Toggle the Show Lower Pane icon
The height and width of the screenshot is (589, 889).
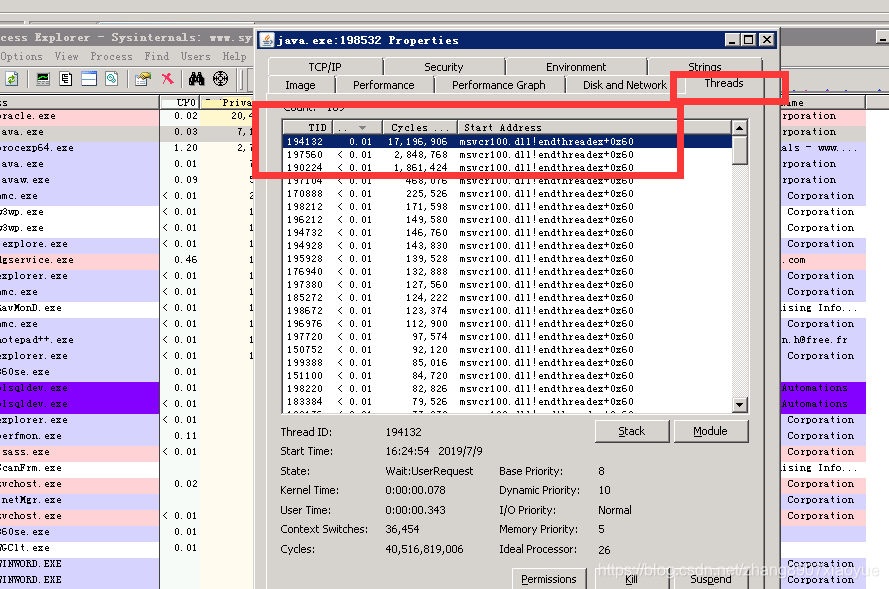coord(89,79)
